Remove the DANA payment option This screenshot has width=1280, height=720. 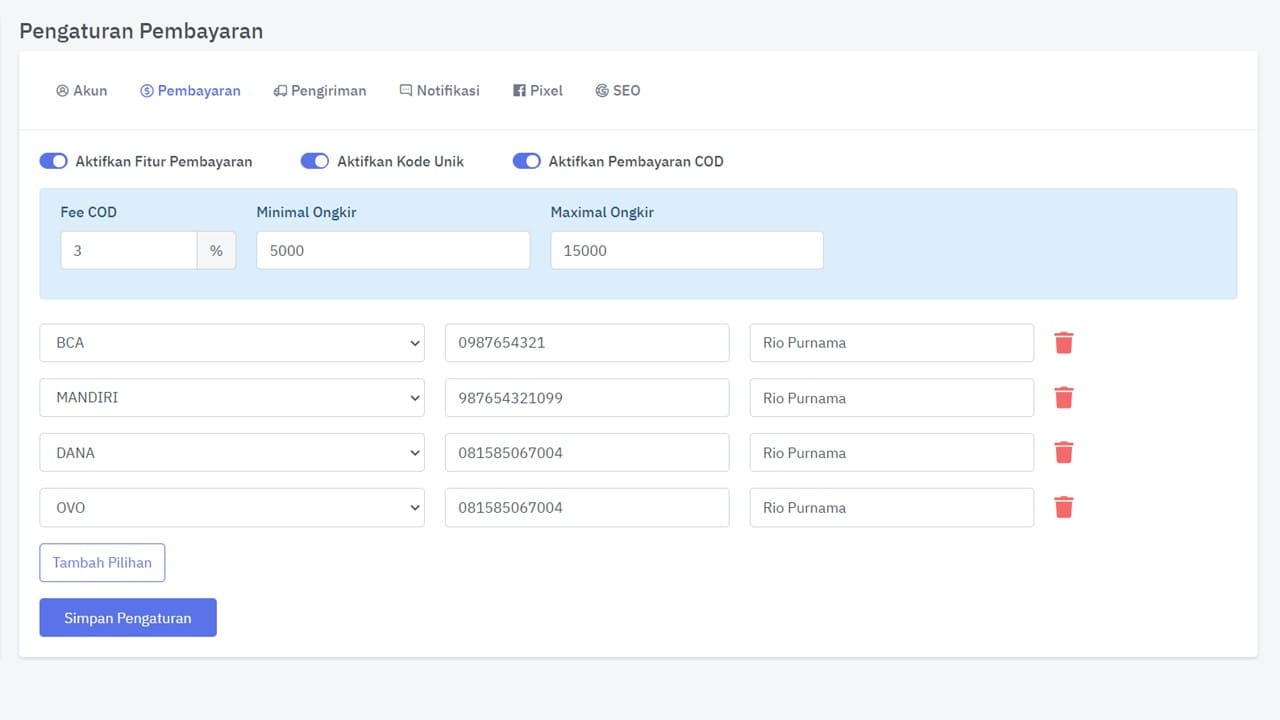[x=1064, y=453]
